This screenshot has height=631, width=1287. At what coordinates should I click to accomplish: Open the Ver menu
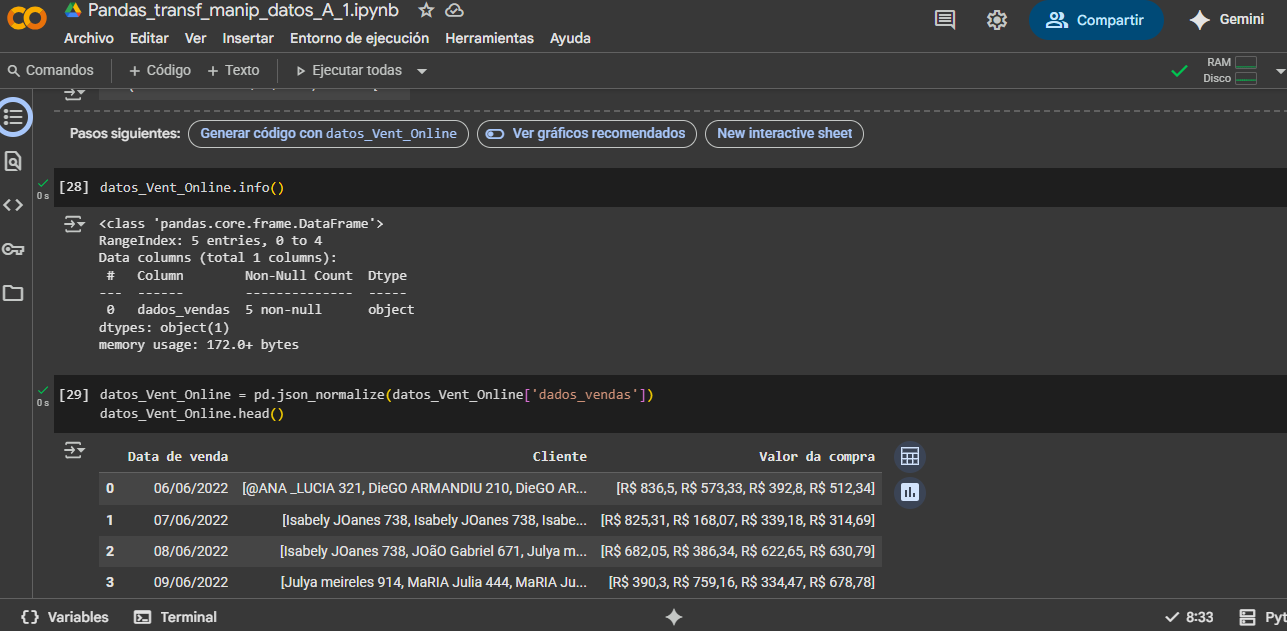pyautogui.click(x=196, y=38)
